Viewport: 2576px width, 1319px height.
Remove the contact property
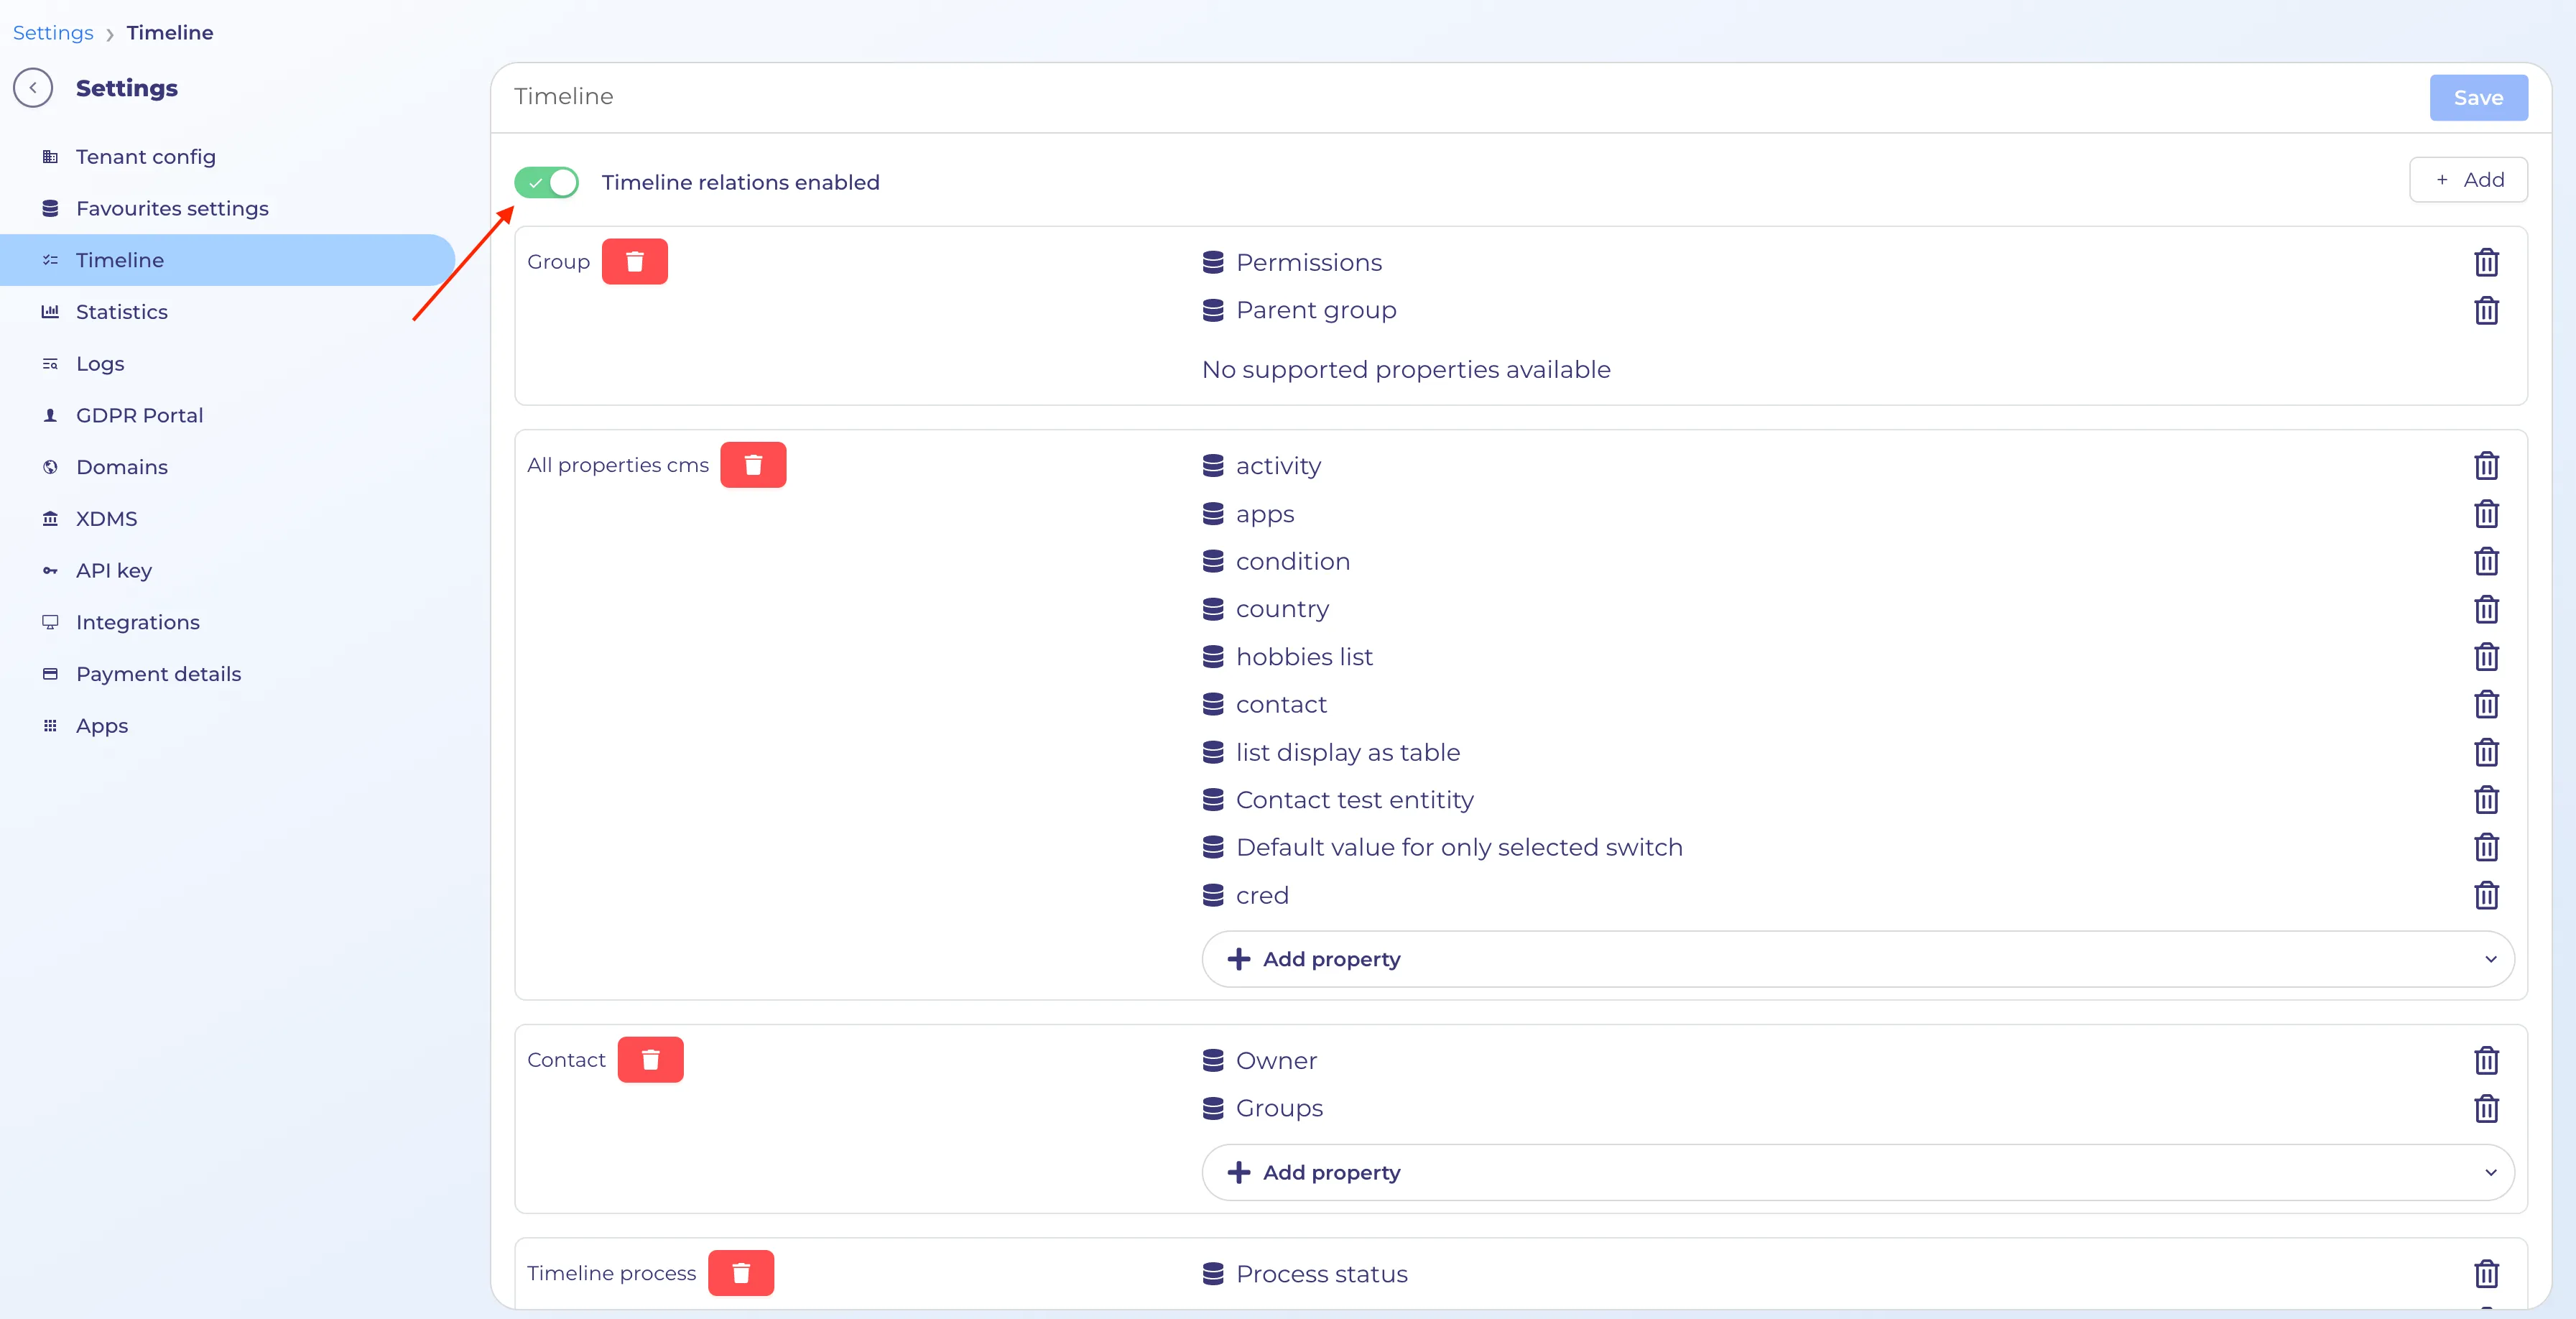(2486, 704)
